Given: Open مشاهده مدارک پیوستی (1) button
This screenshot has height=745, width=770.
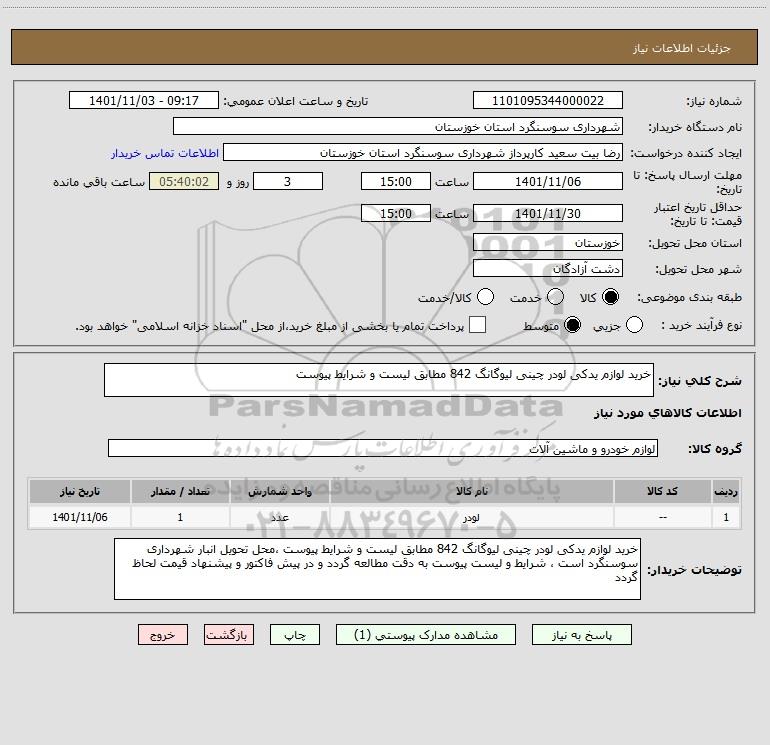Looking at the screenshot, I should tap(426, 635).
